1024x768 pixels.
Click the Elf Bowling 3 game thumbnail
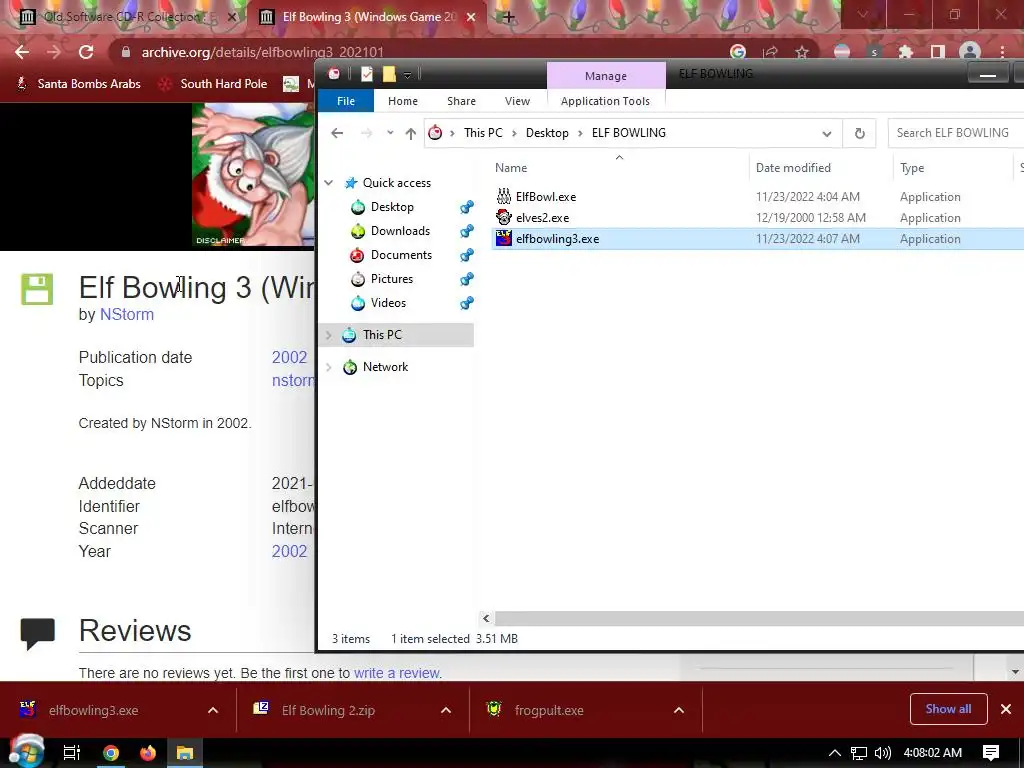coord(253,174)
